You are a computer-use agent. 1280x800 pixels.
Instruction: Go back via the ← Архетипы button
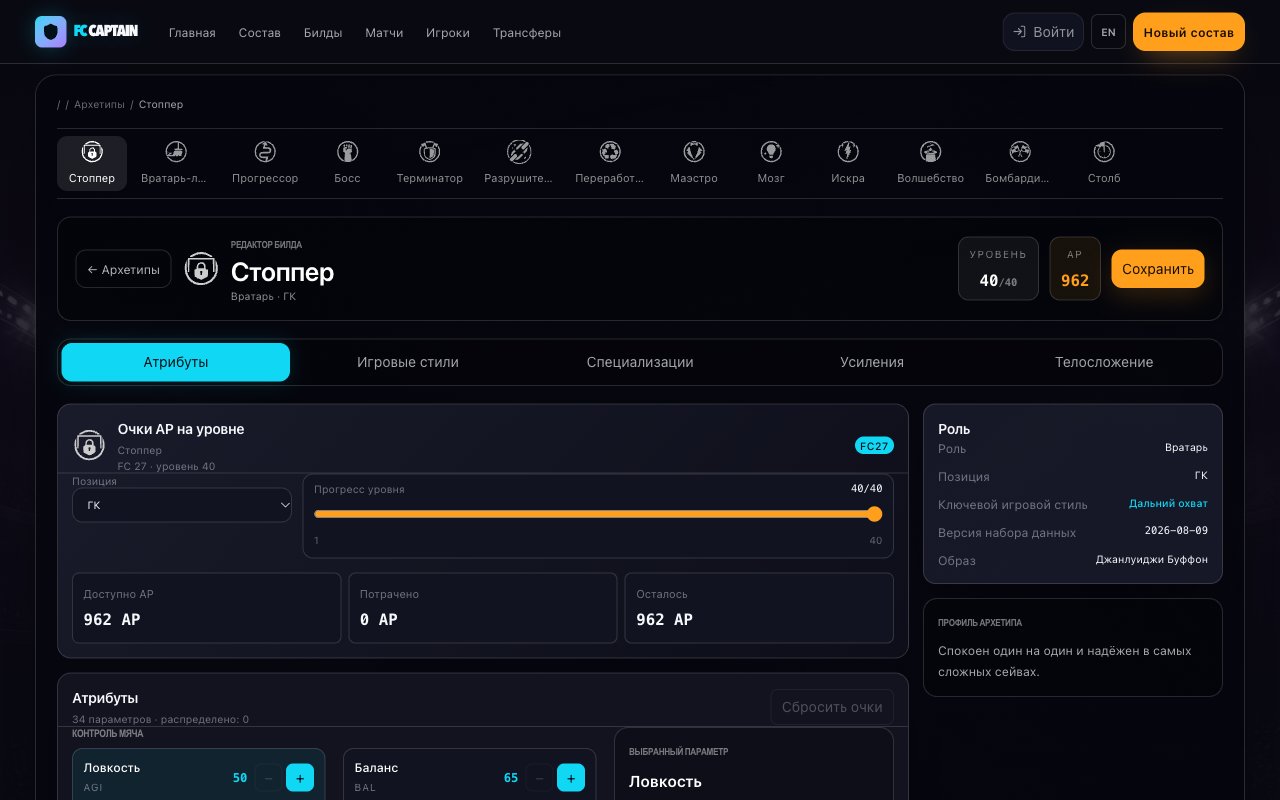point(124,269)
